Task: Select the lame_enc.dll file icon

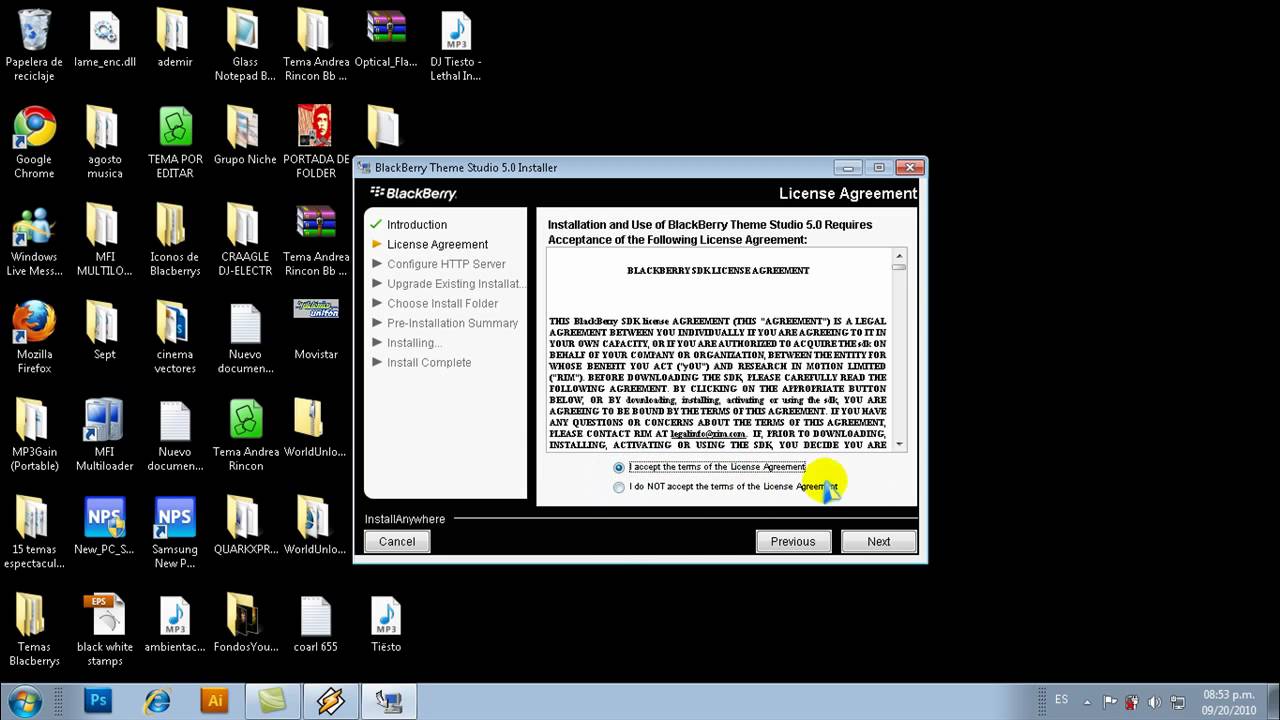Action: (x=105, y=41)
